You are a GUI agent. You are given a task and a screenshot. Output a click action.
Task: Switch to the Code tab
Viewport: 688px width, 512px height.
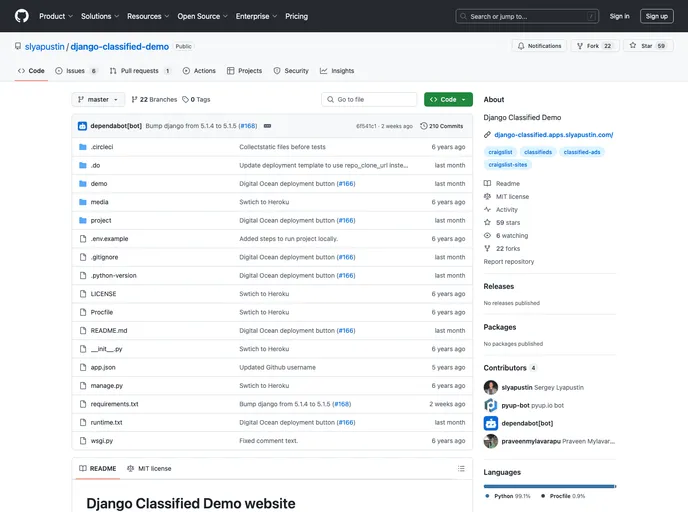click(31, 71)
